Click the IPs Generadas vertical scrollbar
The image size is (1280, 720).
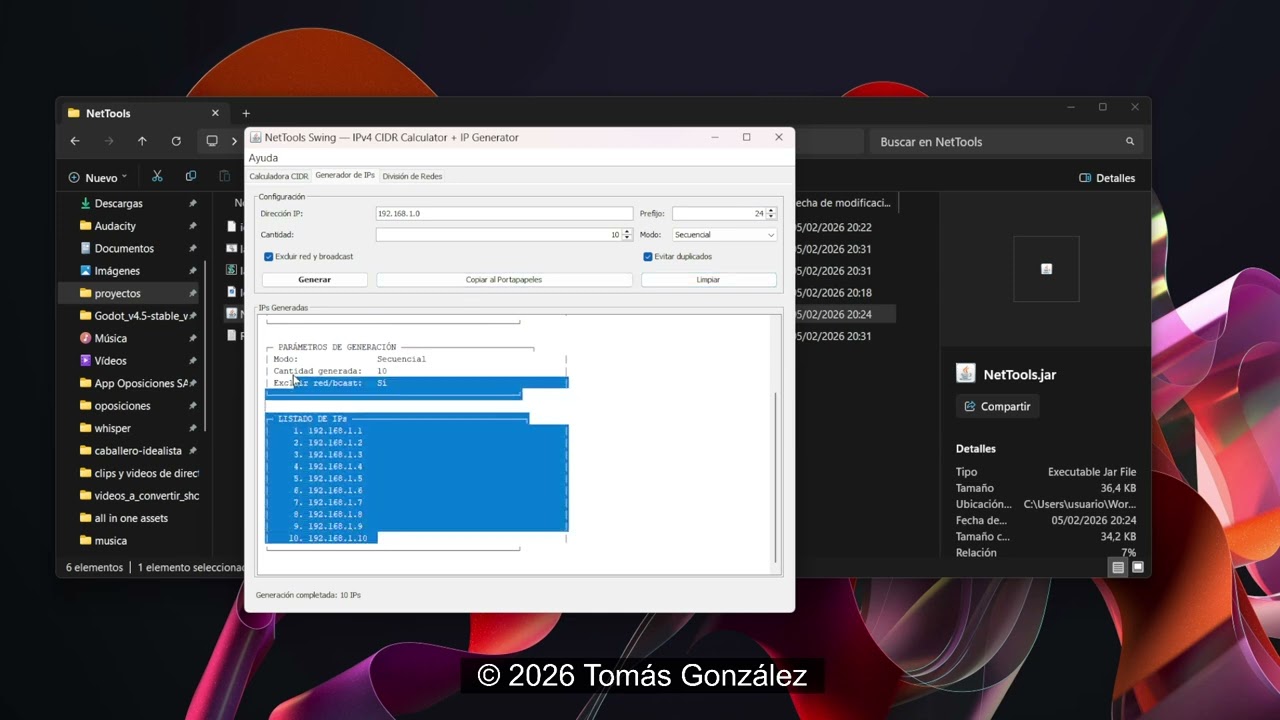[775, 478]
